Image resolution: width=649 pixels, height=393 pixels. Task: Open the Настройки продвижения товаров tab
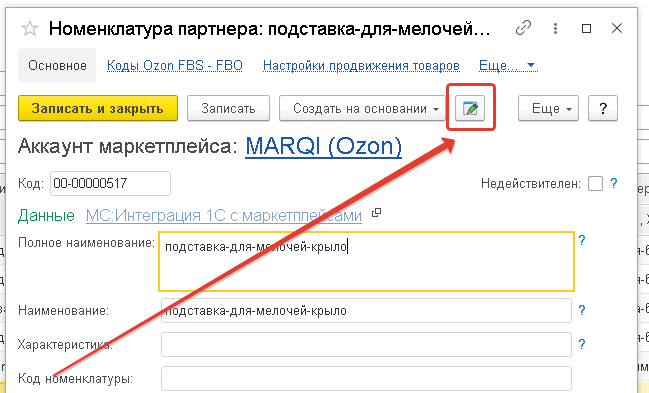pos(361,65)
